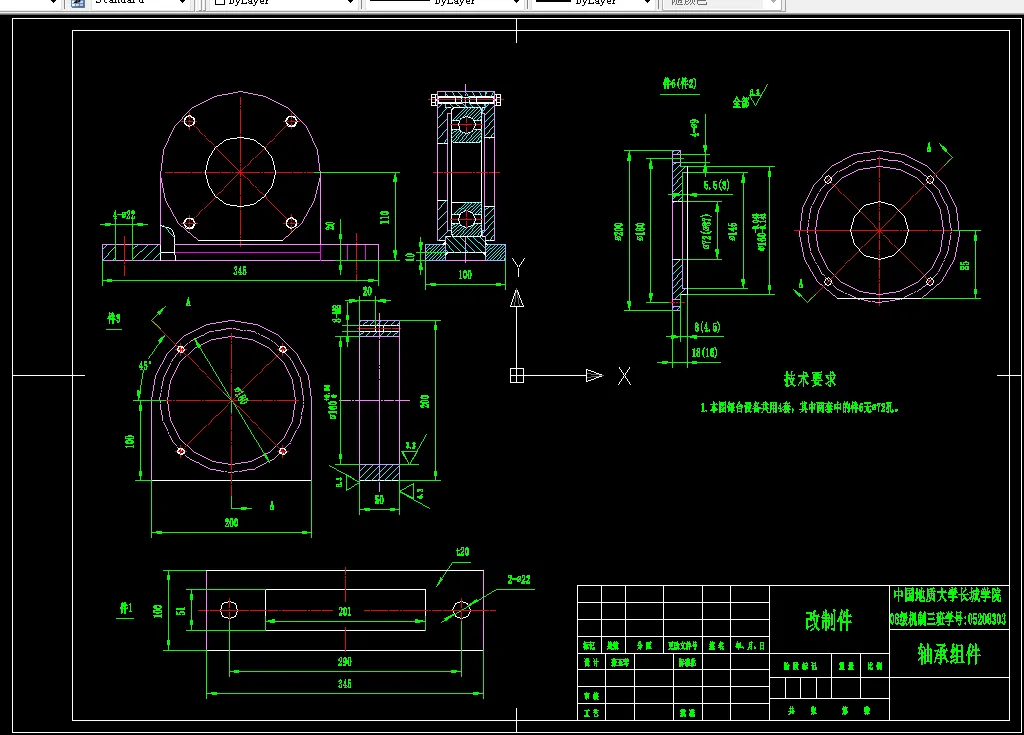Select the 阶段标记 title block cell
The height and width of the screenshot is (735, 1024).
(x=800, y=666)
